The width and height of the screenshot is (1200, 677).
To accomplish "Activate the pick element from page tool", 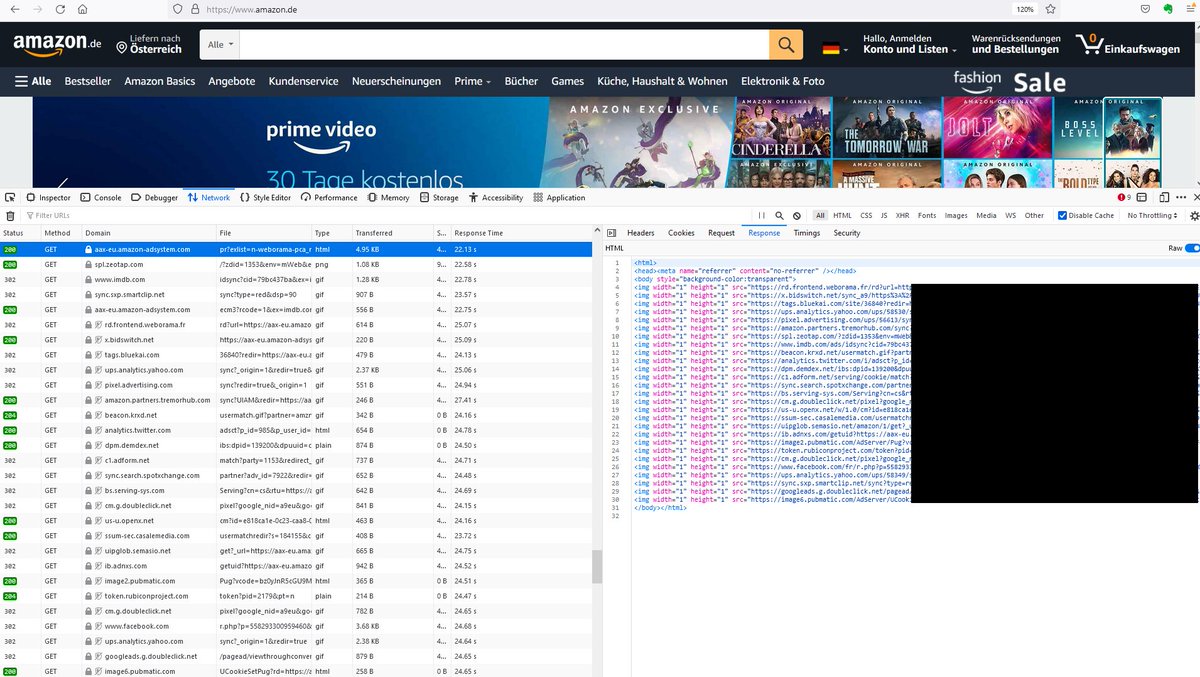I will click(x=10, y=198).
